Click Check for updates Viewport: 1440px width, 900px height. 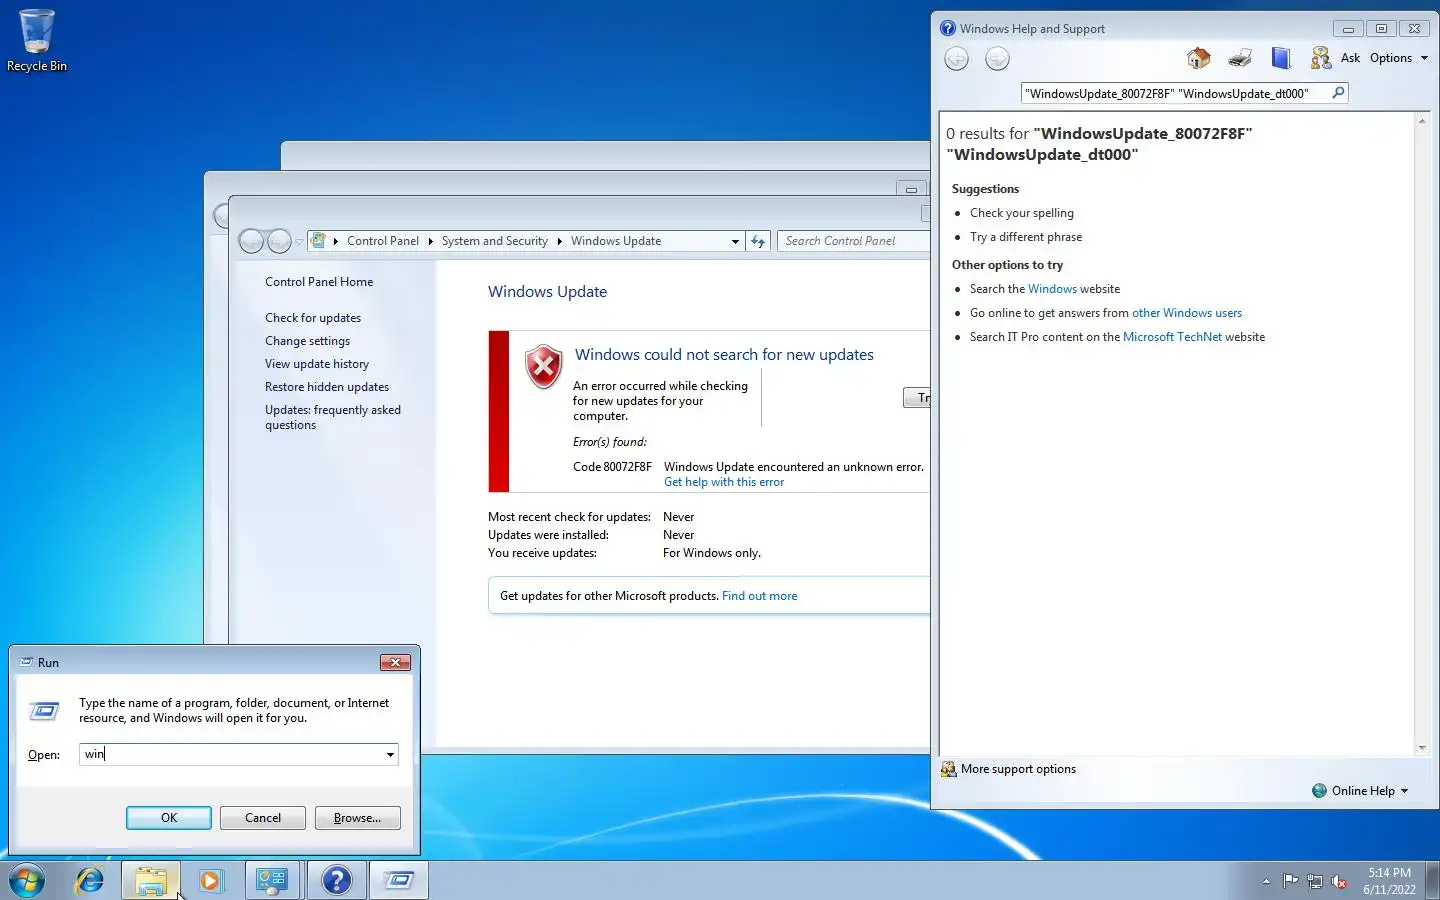(x=313, y=318)
